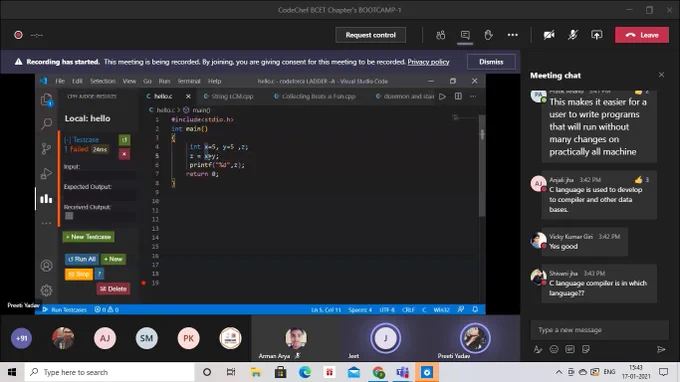Dismiss the recording notification banner
Screen dimensions: 680x382
pos(491,62)
